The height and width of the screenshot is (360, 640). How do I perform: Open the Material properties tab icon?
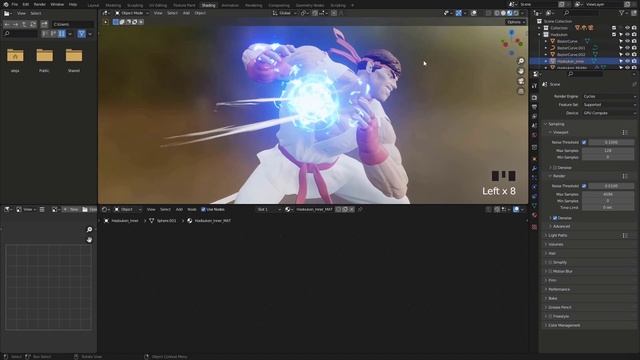pyautogui.click(x=534, y=215)
